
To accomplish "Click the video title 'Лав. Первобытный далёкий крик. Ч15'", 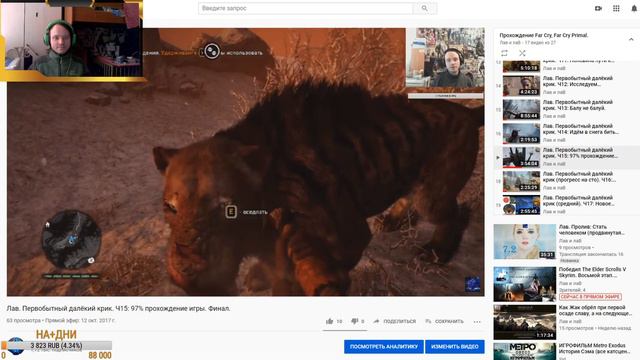I will coord(118,309).
